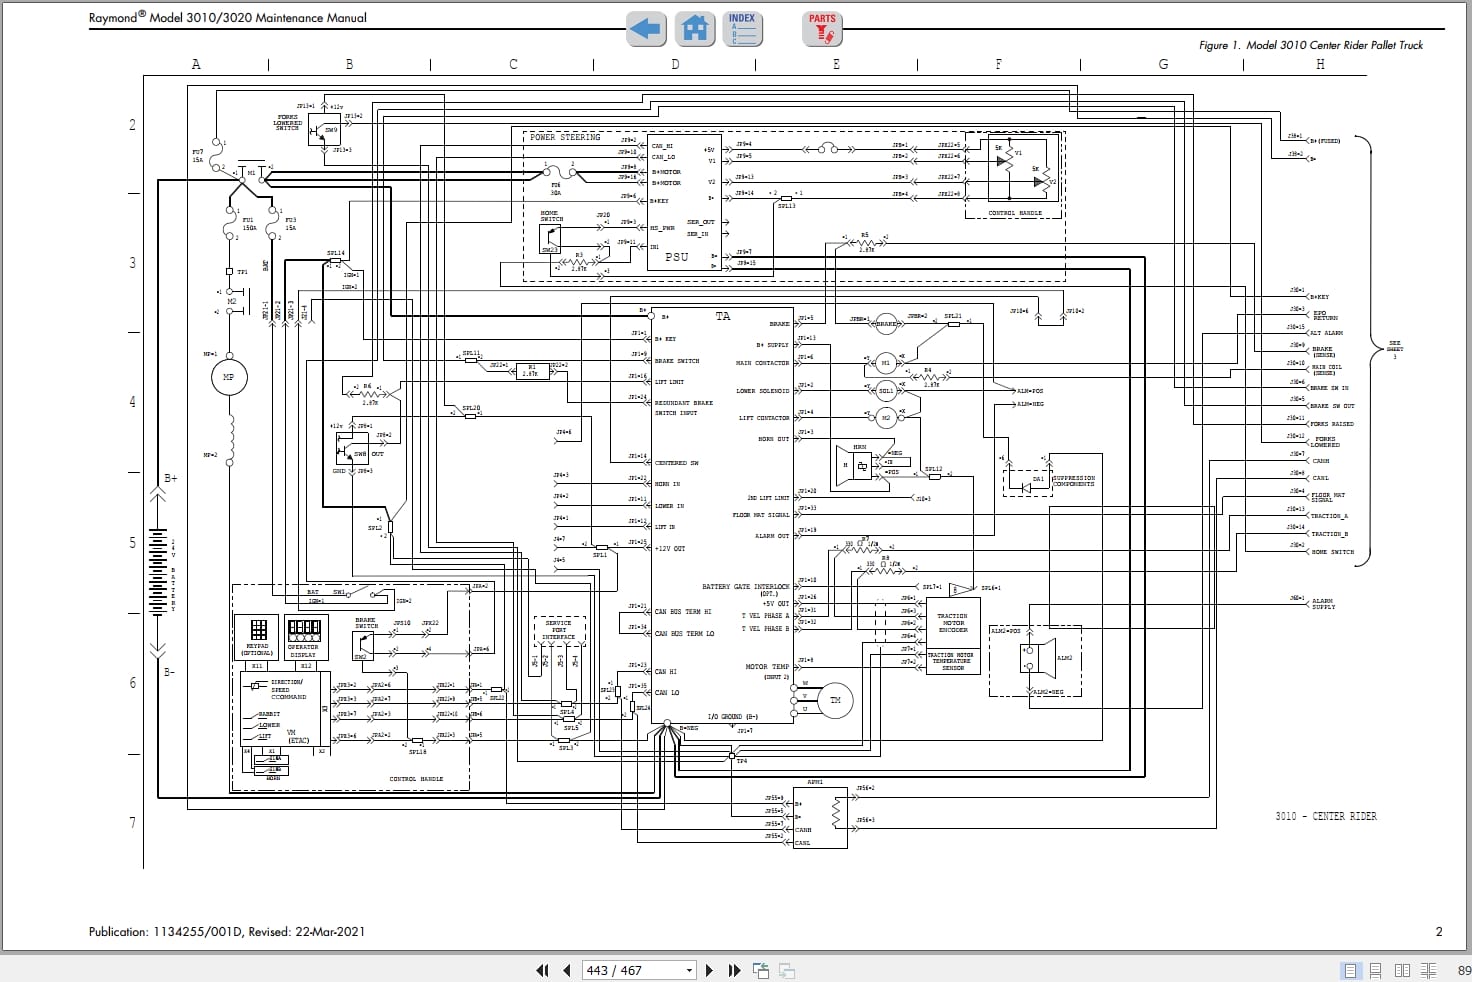Open the page number dropdown arrow
This screenshot has width=1472, height=982.
(689, 970)
